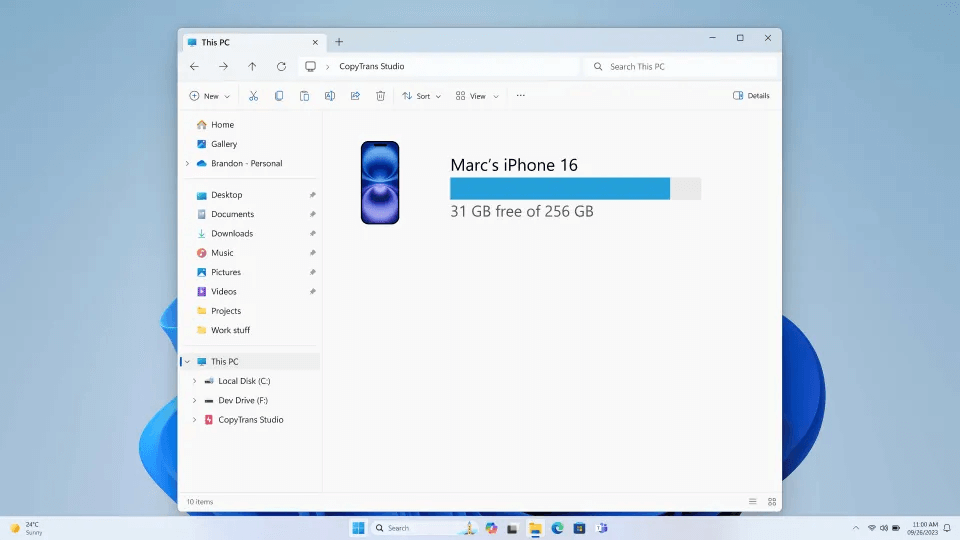This screenshot has height=540, width=960.
Task: Click the Share icon in toolbar
Action: tap(355, 96)
